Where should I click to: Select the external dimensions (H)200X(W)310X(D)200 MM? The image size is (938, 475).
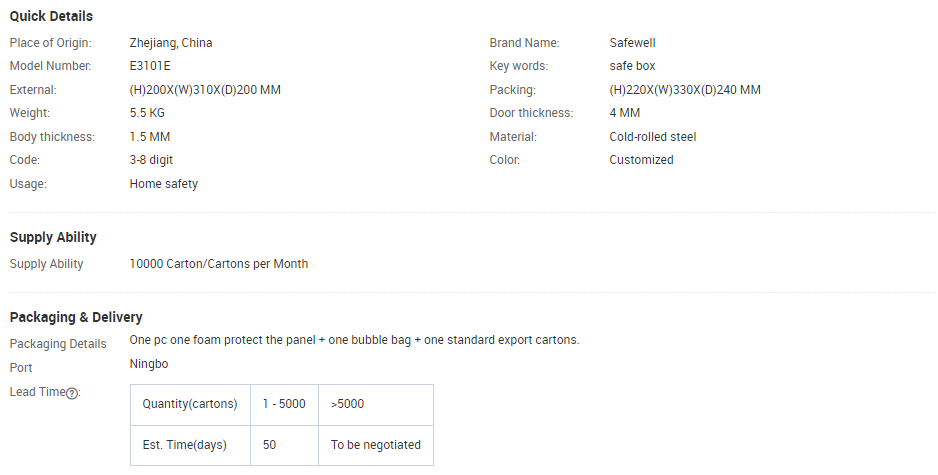(x=205, y=90)
